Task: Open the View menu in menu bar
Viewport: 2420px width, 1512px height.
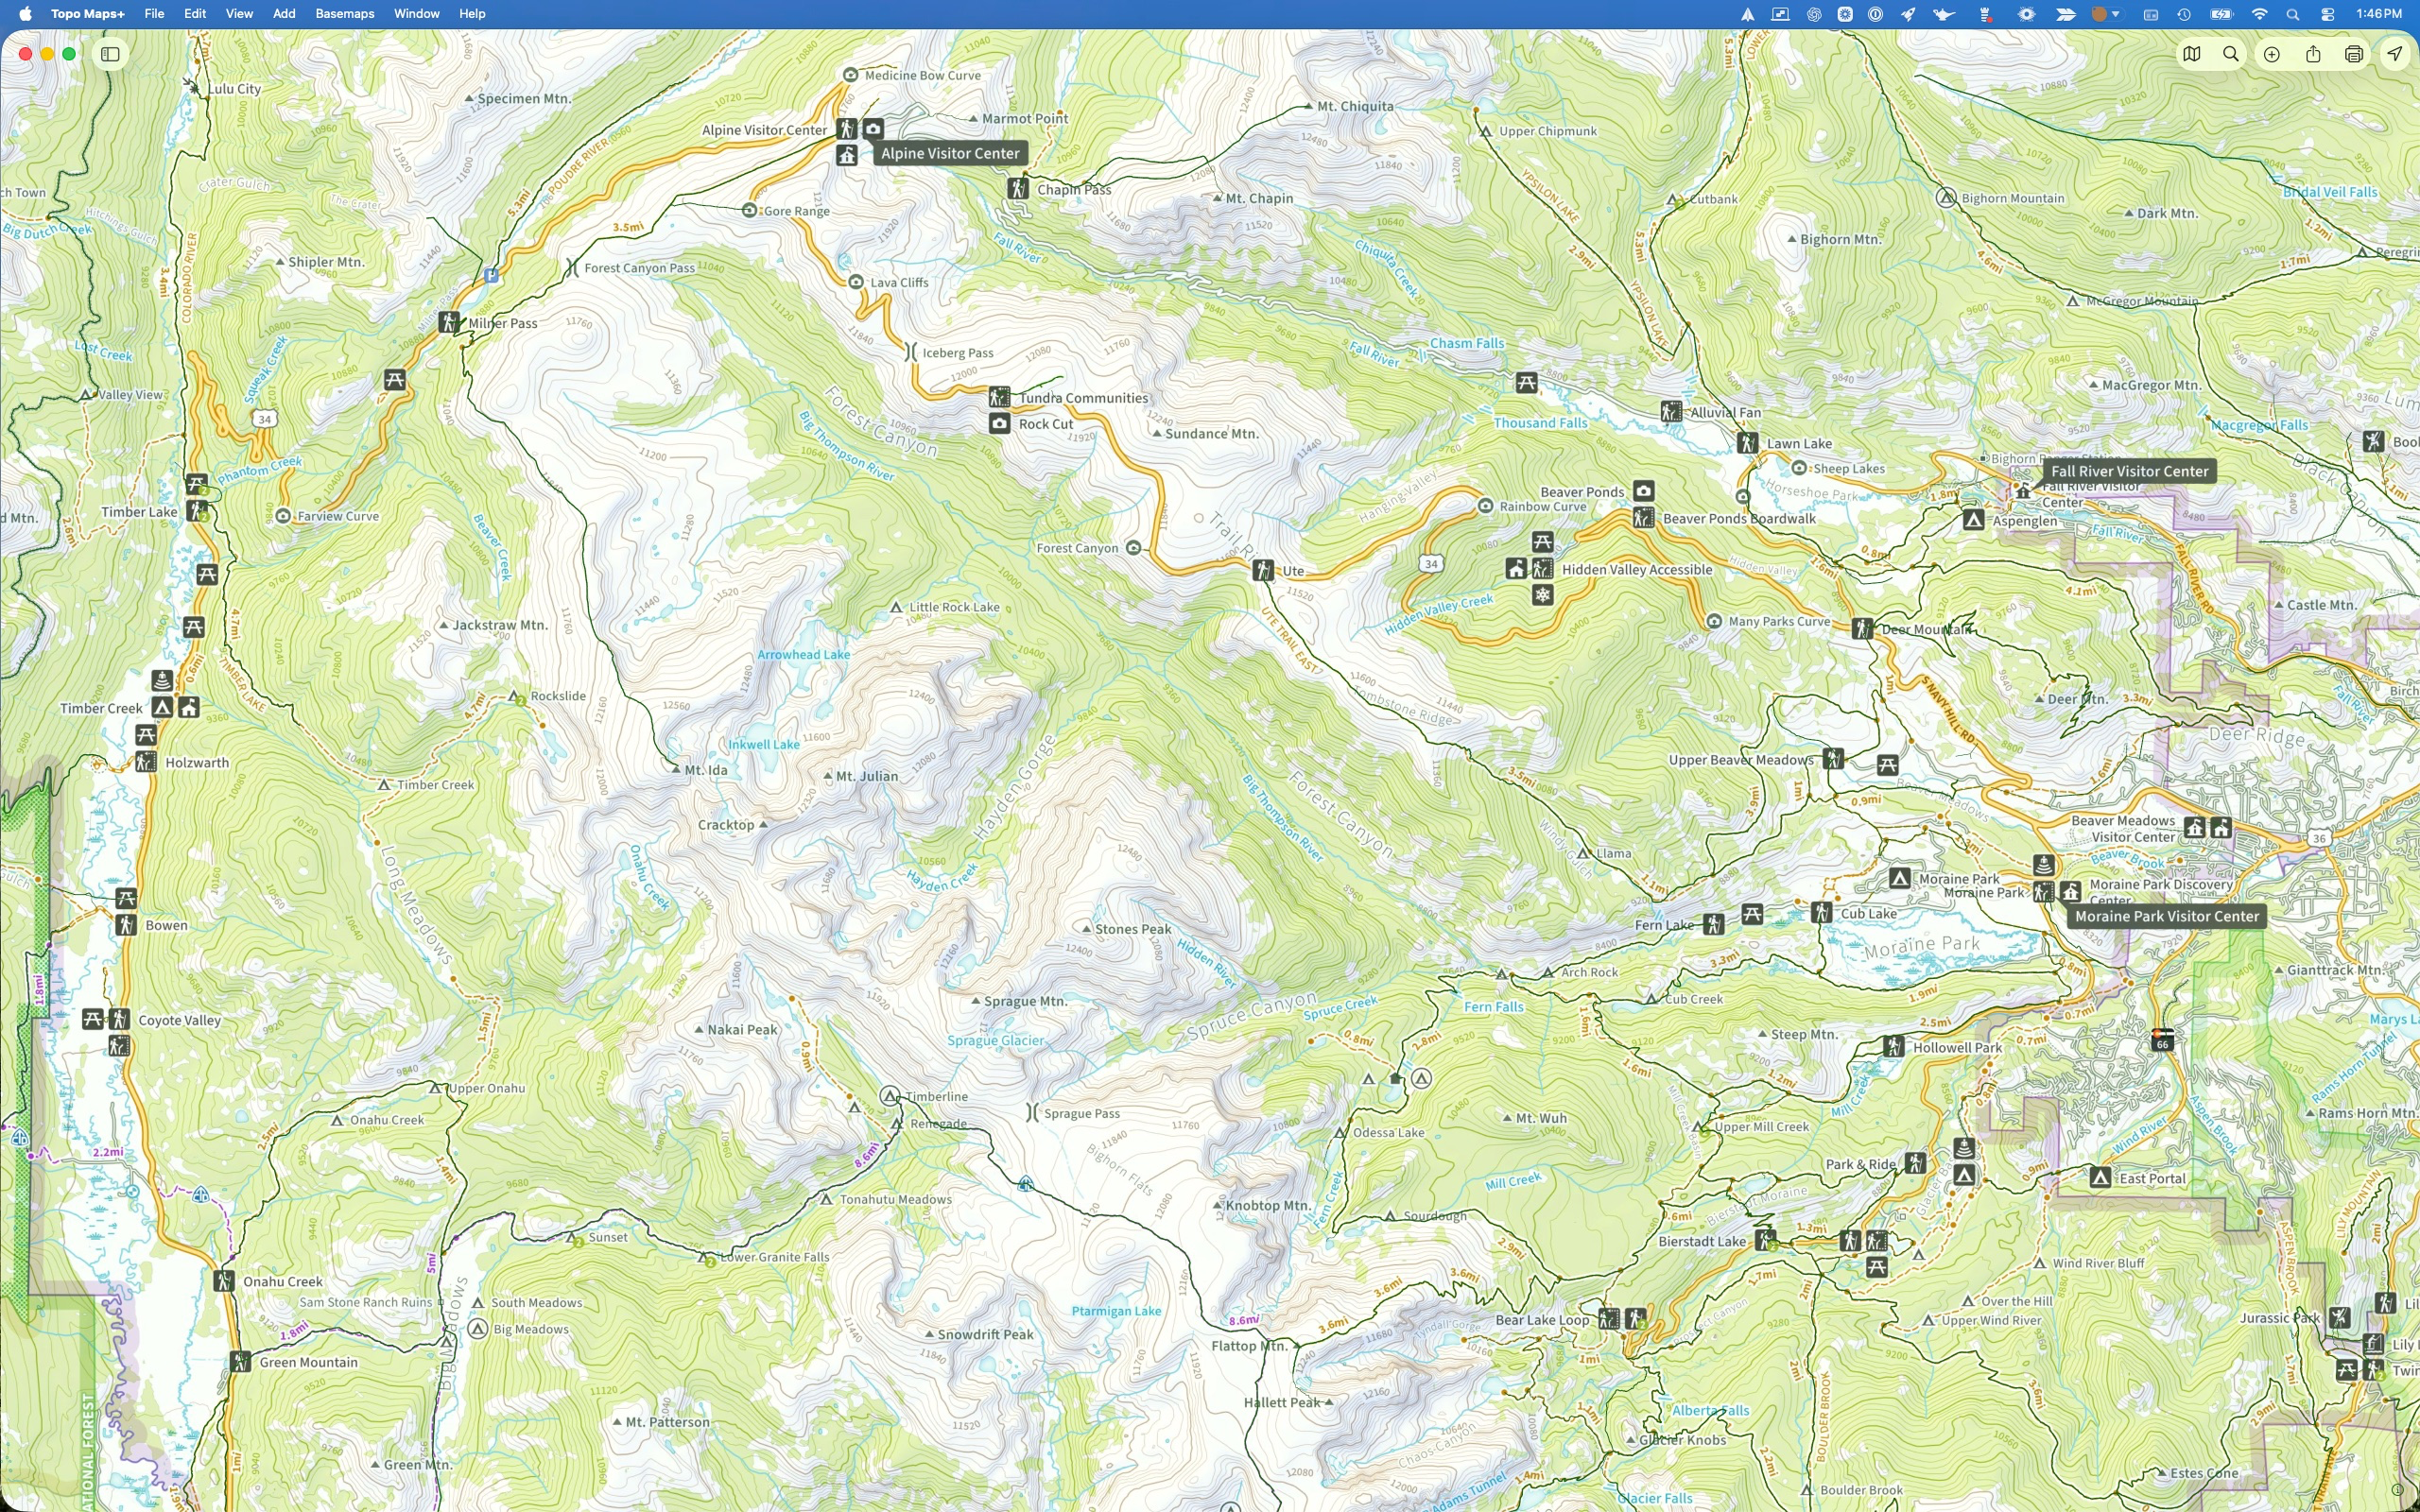Action: (239, 14)
